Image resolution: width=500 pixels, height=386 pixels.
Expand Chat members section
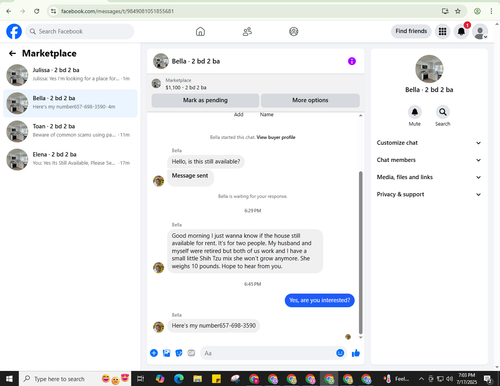pos(429,160)
